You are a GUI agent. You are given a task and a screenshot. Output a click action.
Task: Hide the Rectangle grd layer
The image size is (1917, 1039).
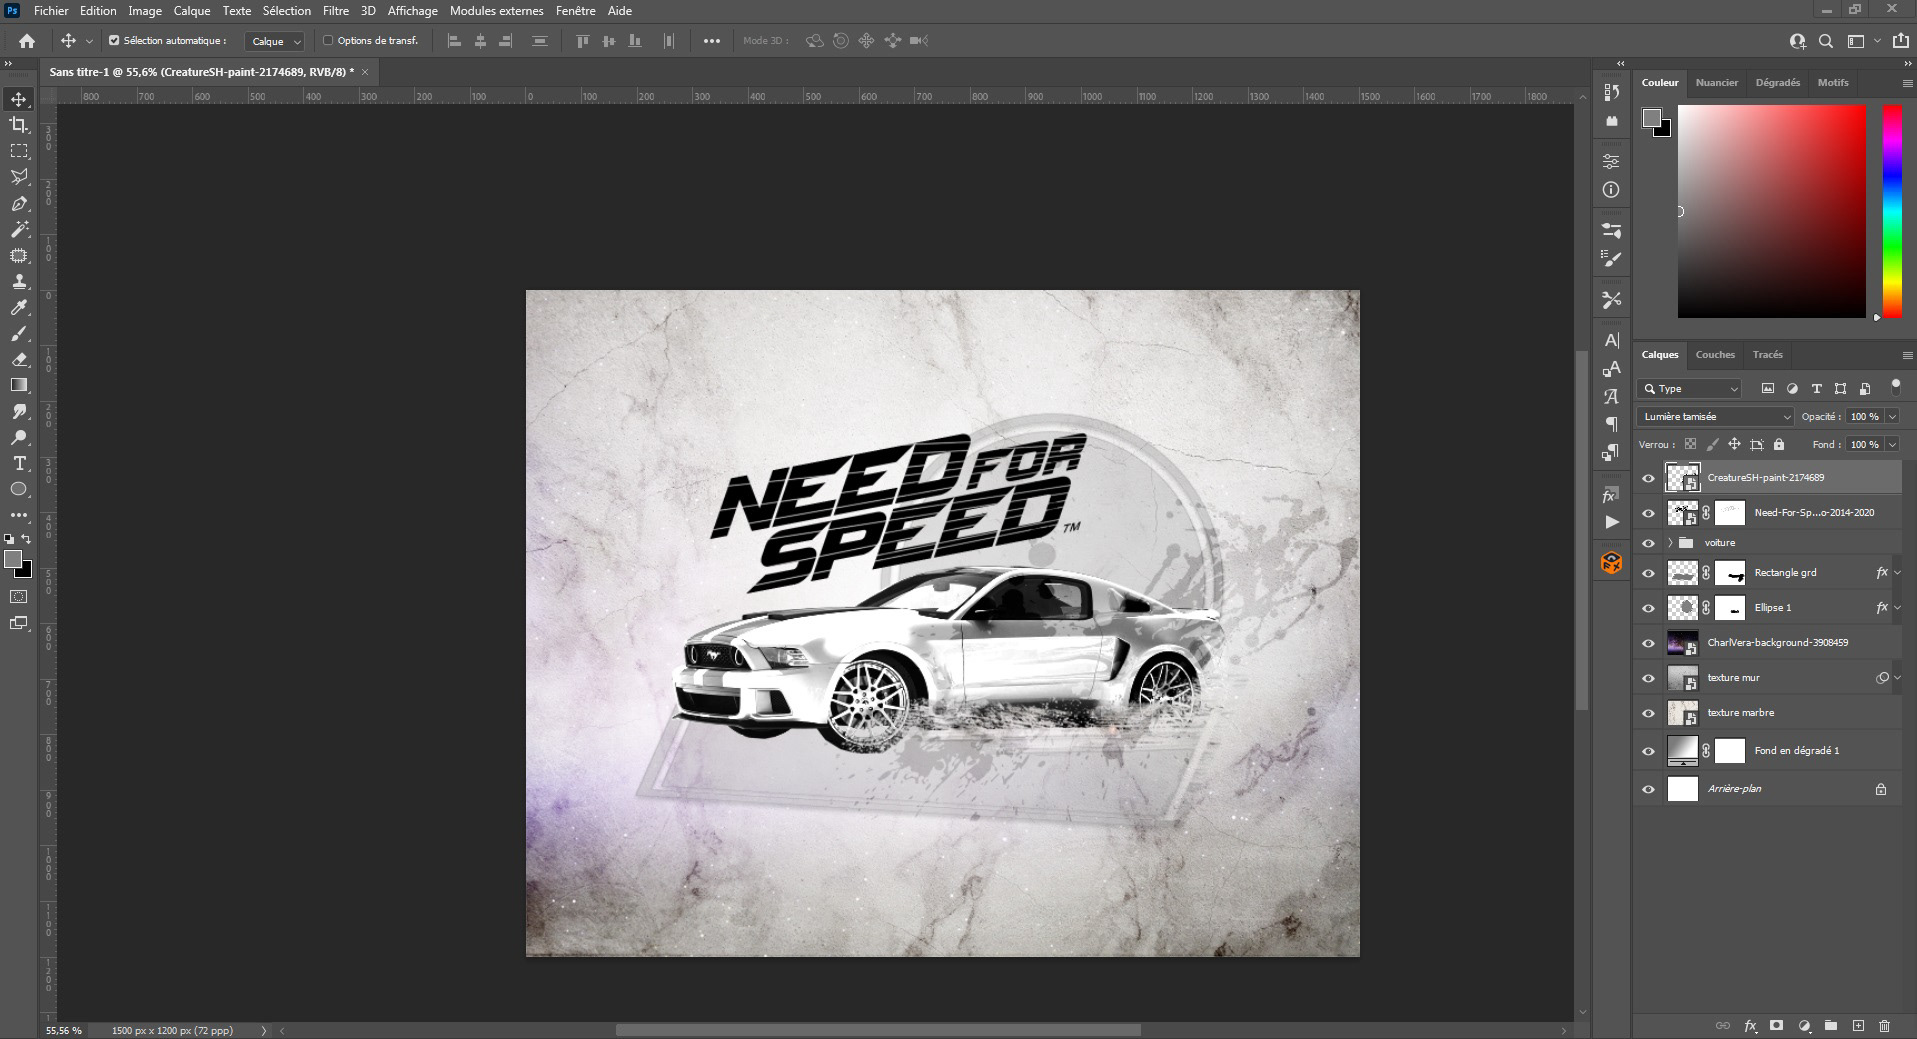1649,573
